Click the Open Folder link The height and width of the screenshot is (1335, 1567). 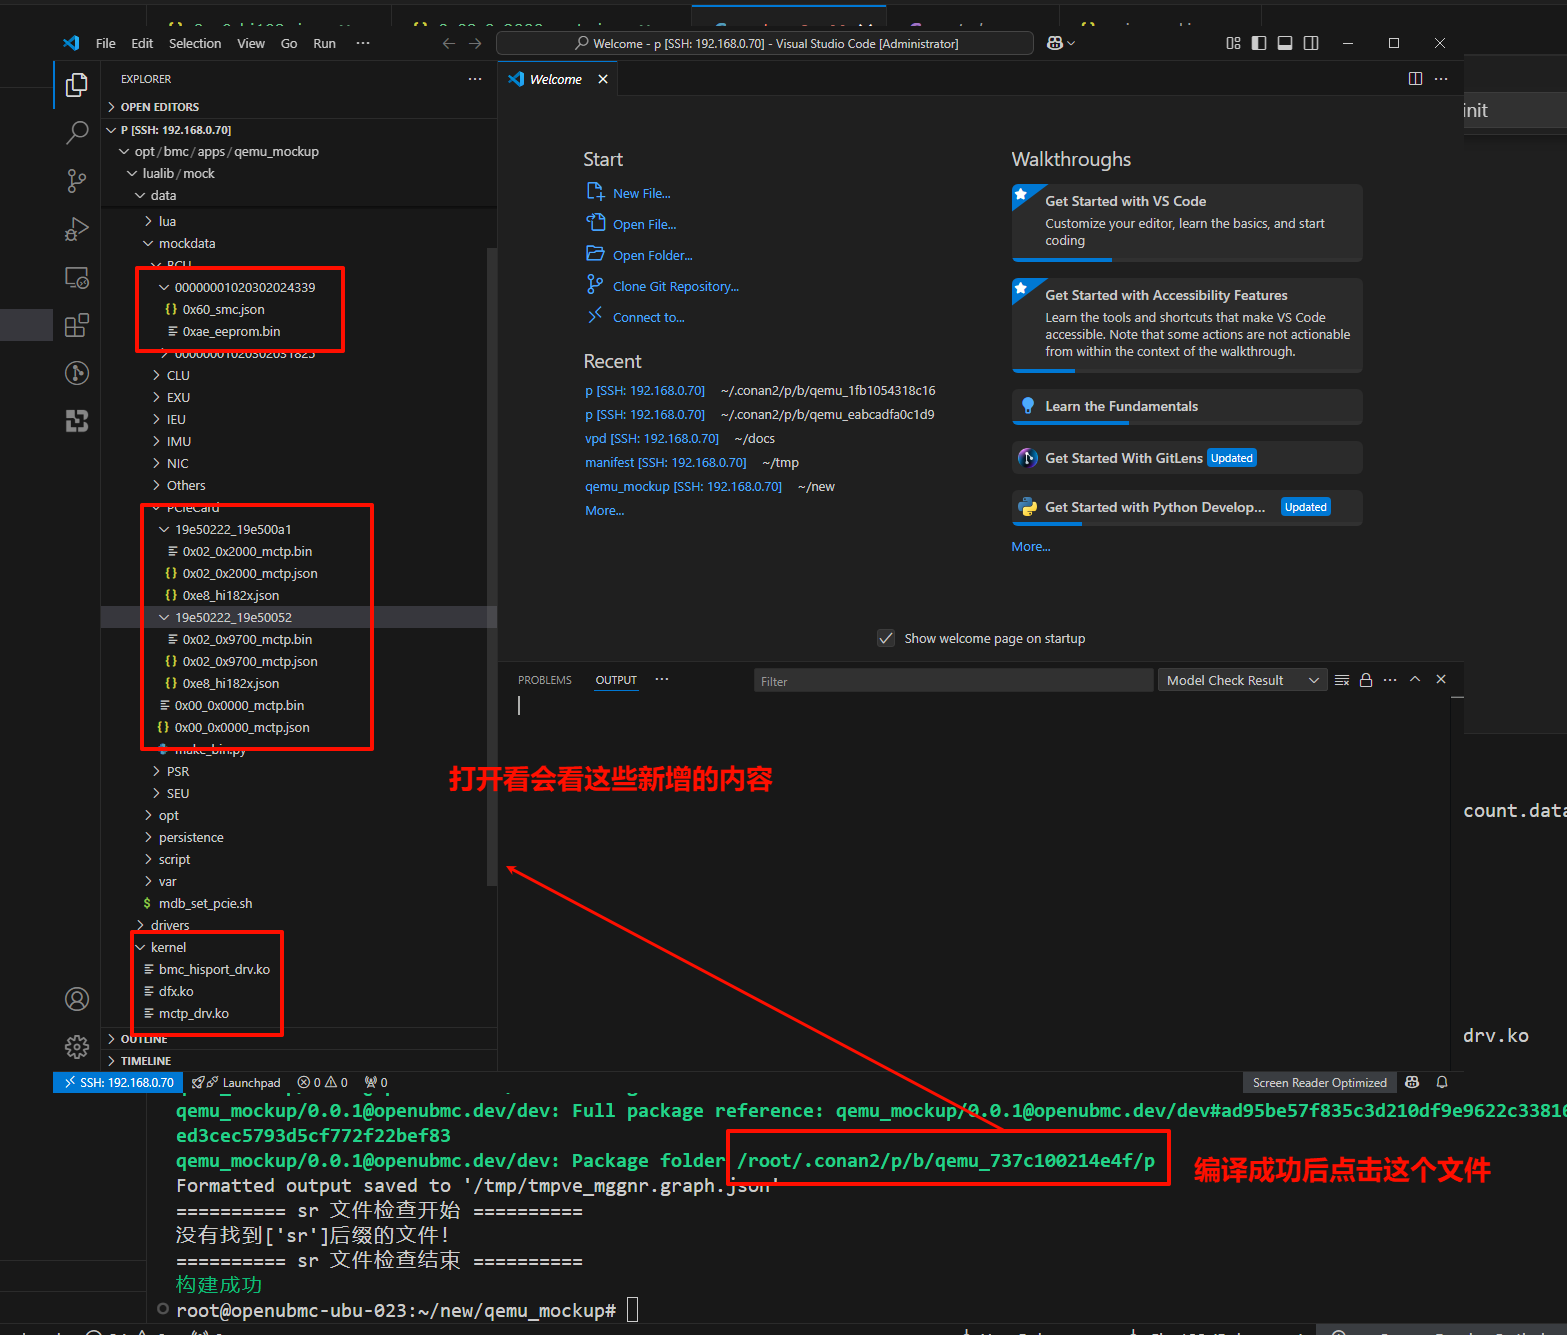click(652, 256)
